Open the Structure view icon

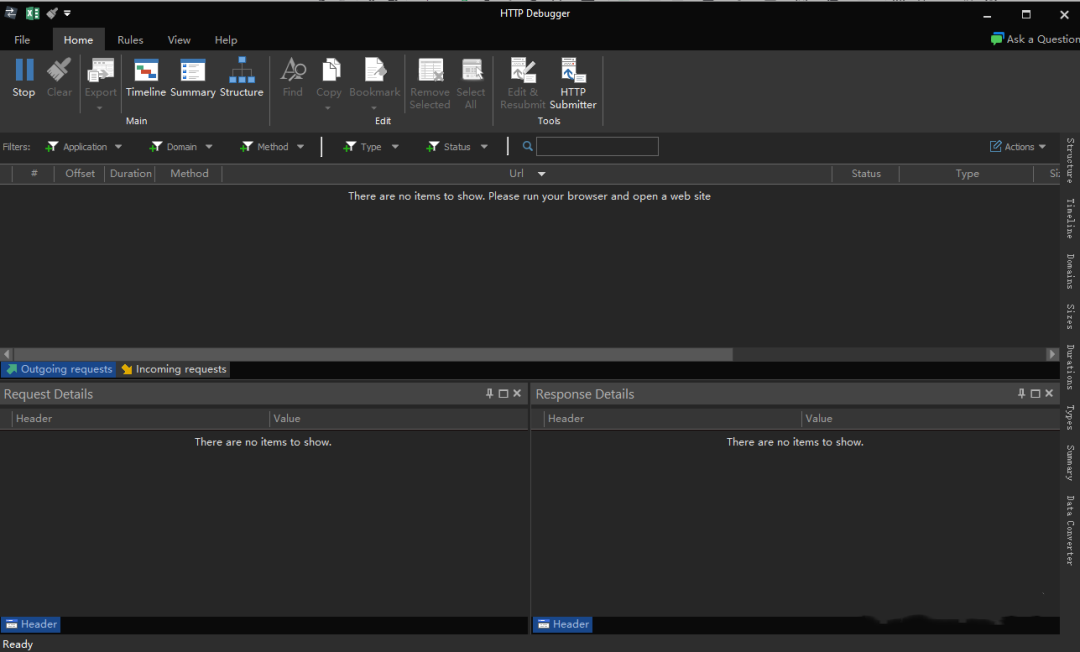(x=242, y=70)
